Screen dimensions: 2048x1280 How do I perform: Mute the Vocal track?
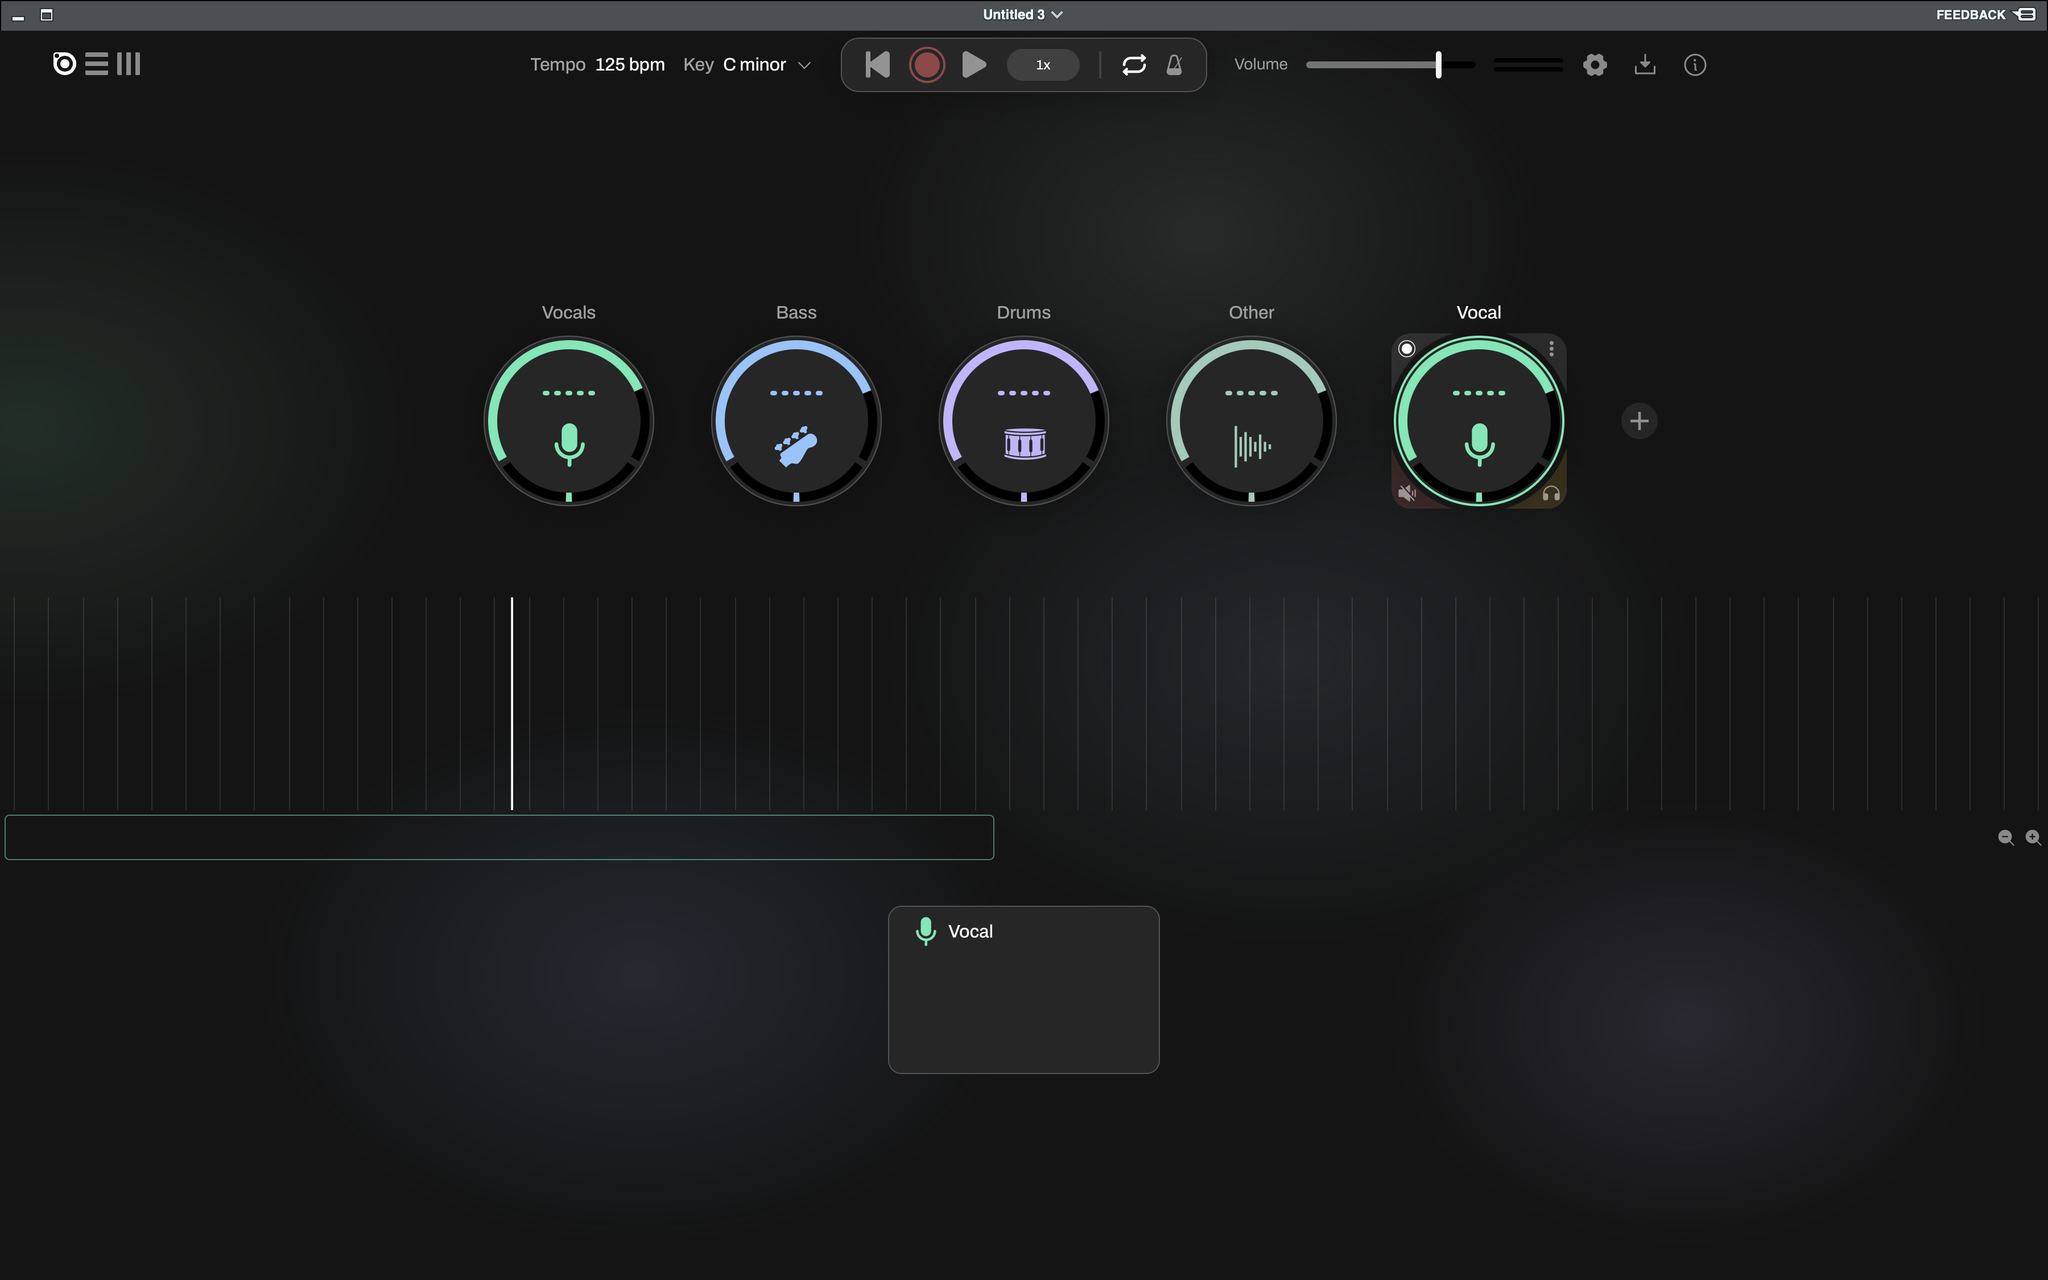click(x=1407, y=493)
